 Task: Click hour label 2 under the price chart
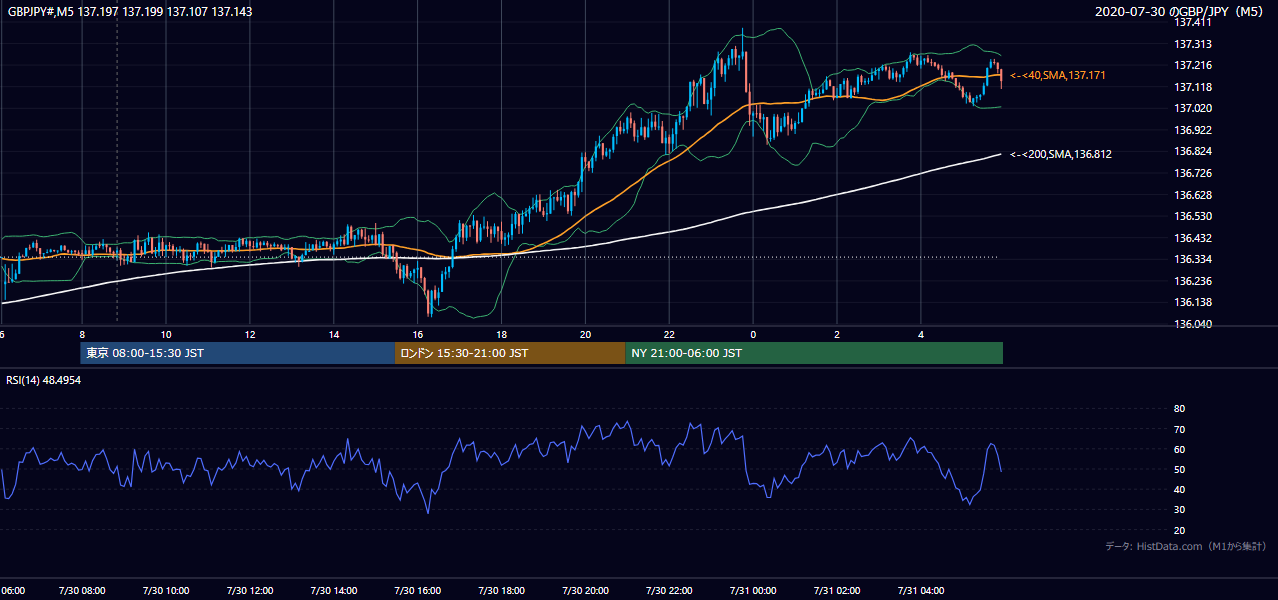(x=837, y=335)
